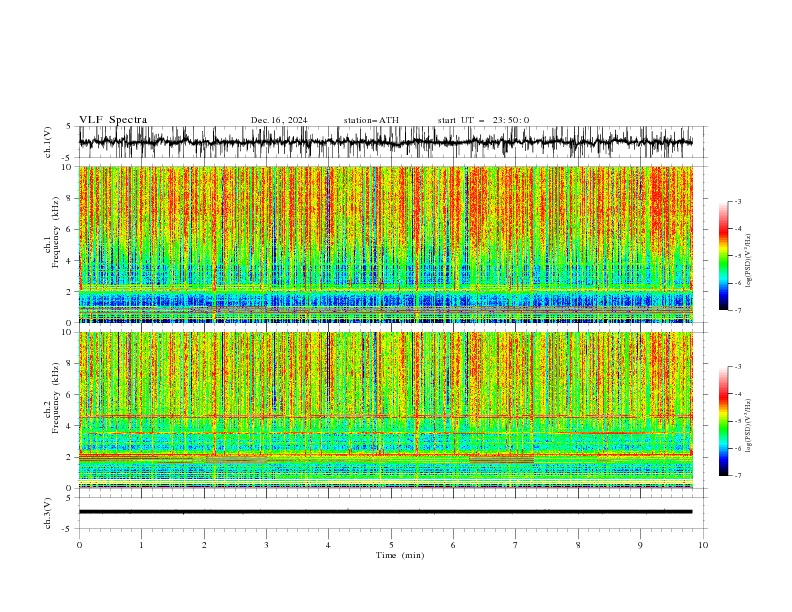Click the '6' kHz tick on ch.2 axis
Screen dimensions: 792x612
coord(69,394)
